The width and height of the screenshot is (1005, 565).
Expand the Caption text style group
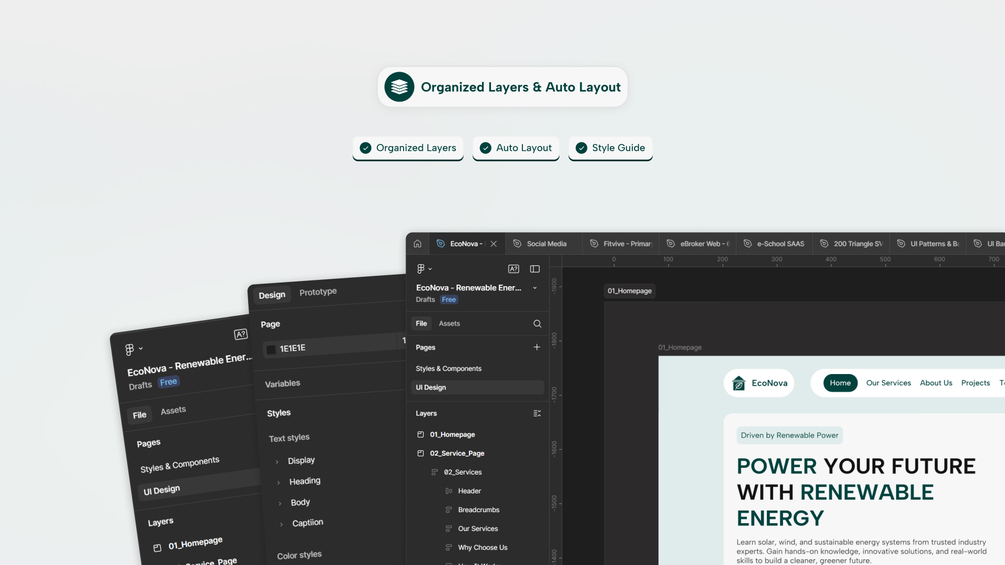pos(281,524)
